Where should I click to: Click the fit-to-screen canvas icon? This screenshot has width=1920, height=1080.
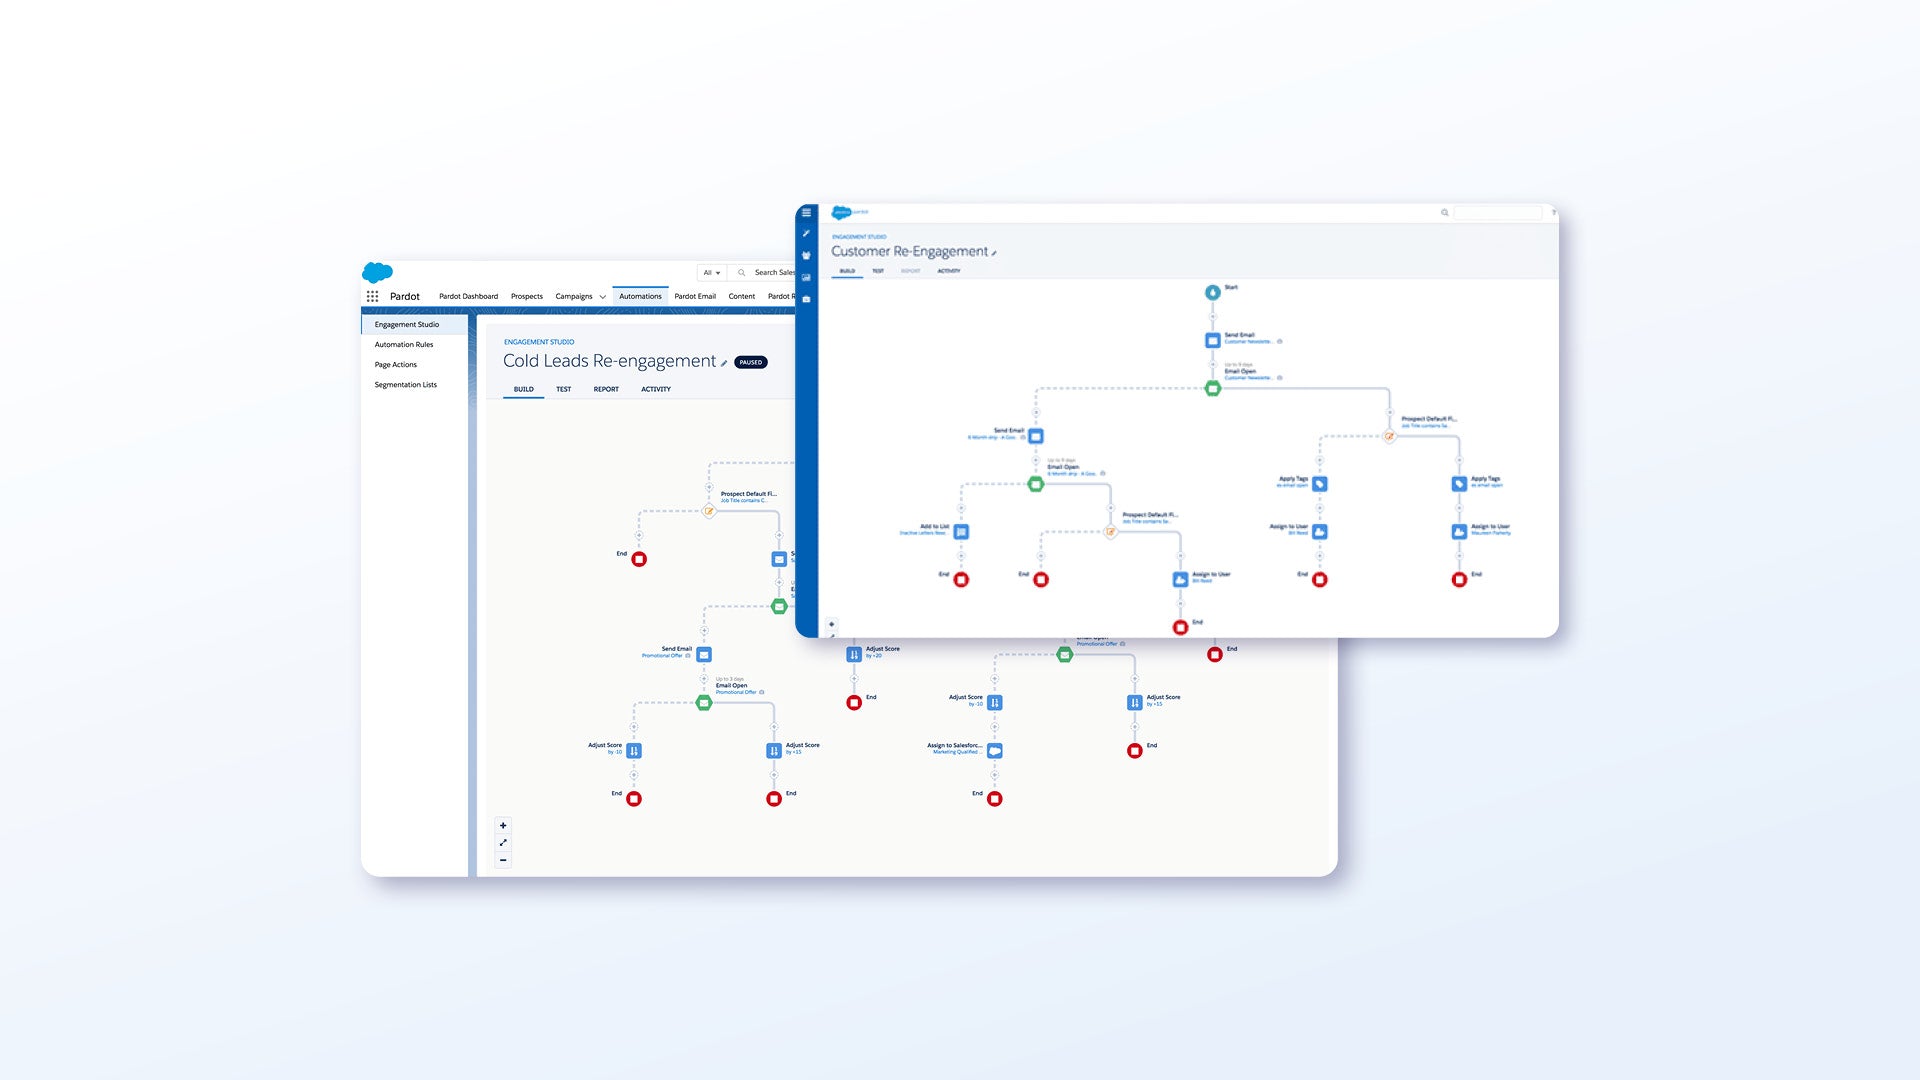point(503,843)
